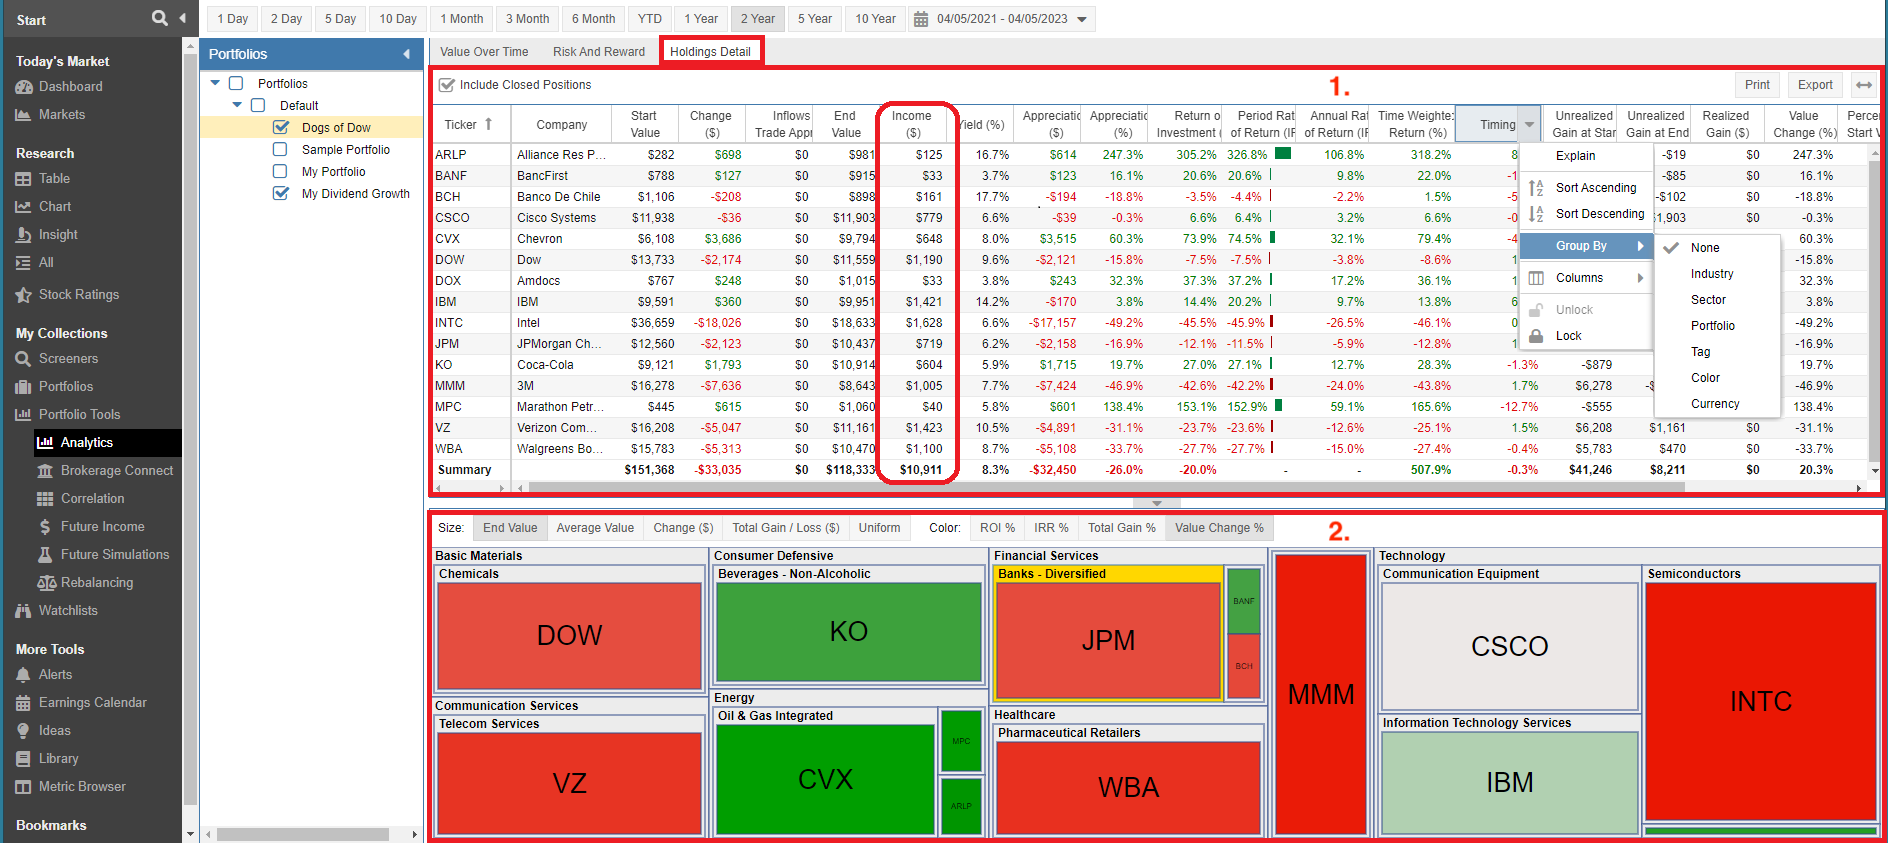Uncheck the Dogs of Dow checkbox

[281, 127]
